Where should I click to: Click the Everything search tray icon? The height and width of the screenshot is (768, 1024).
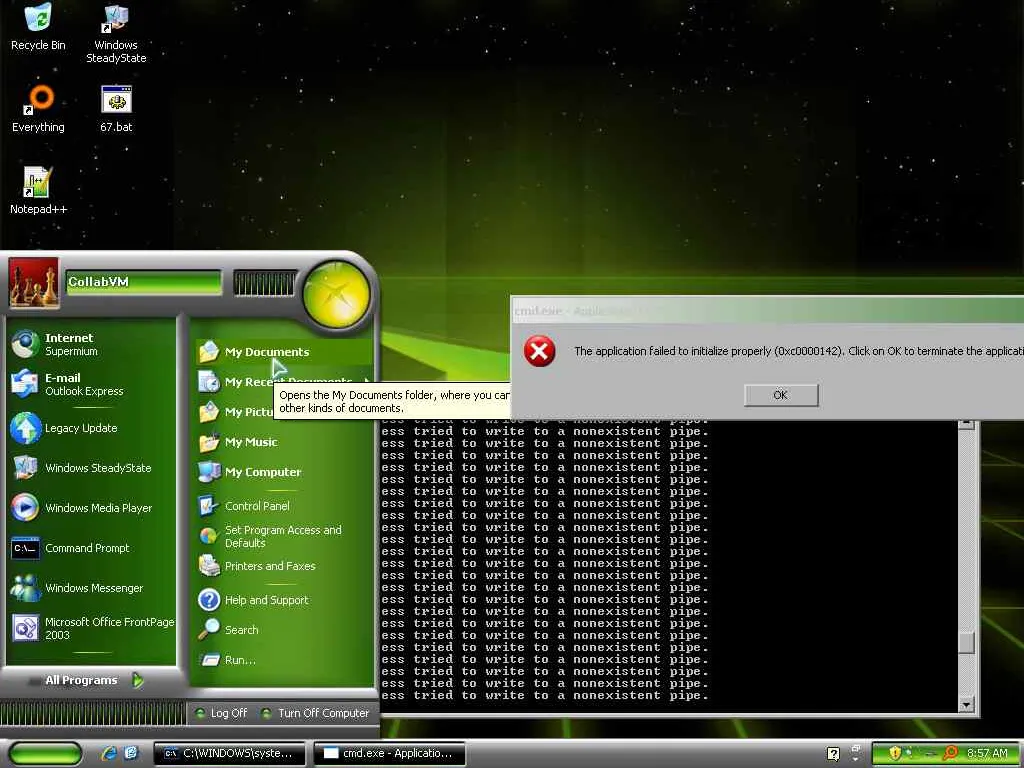(951, 753)
